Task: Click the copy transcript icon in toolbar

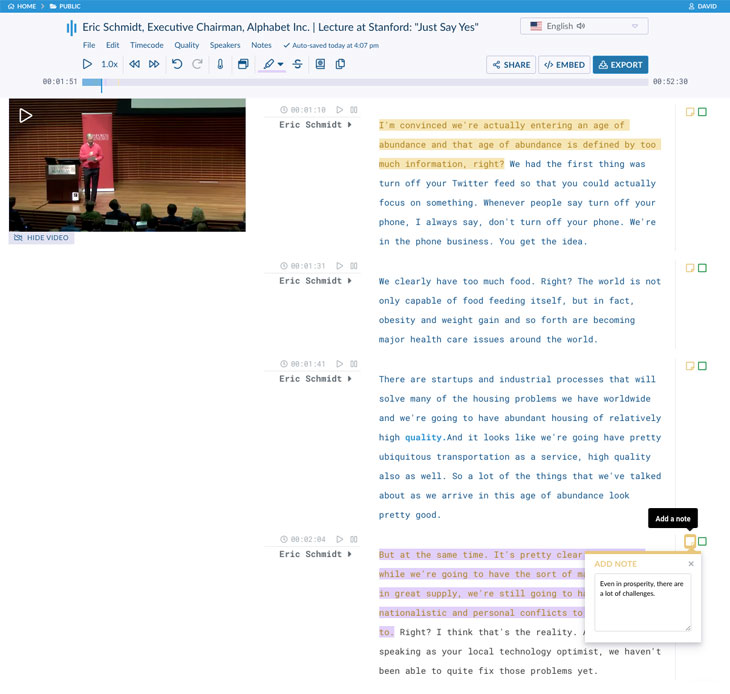Action: pyautogui.click(x=340, y=64)
